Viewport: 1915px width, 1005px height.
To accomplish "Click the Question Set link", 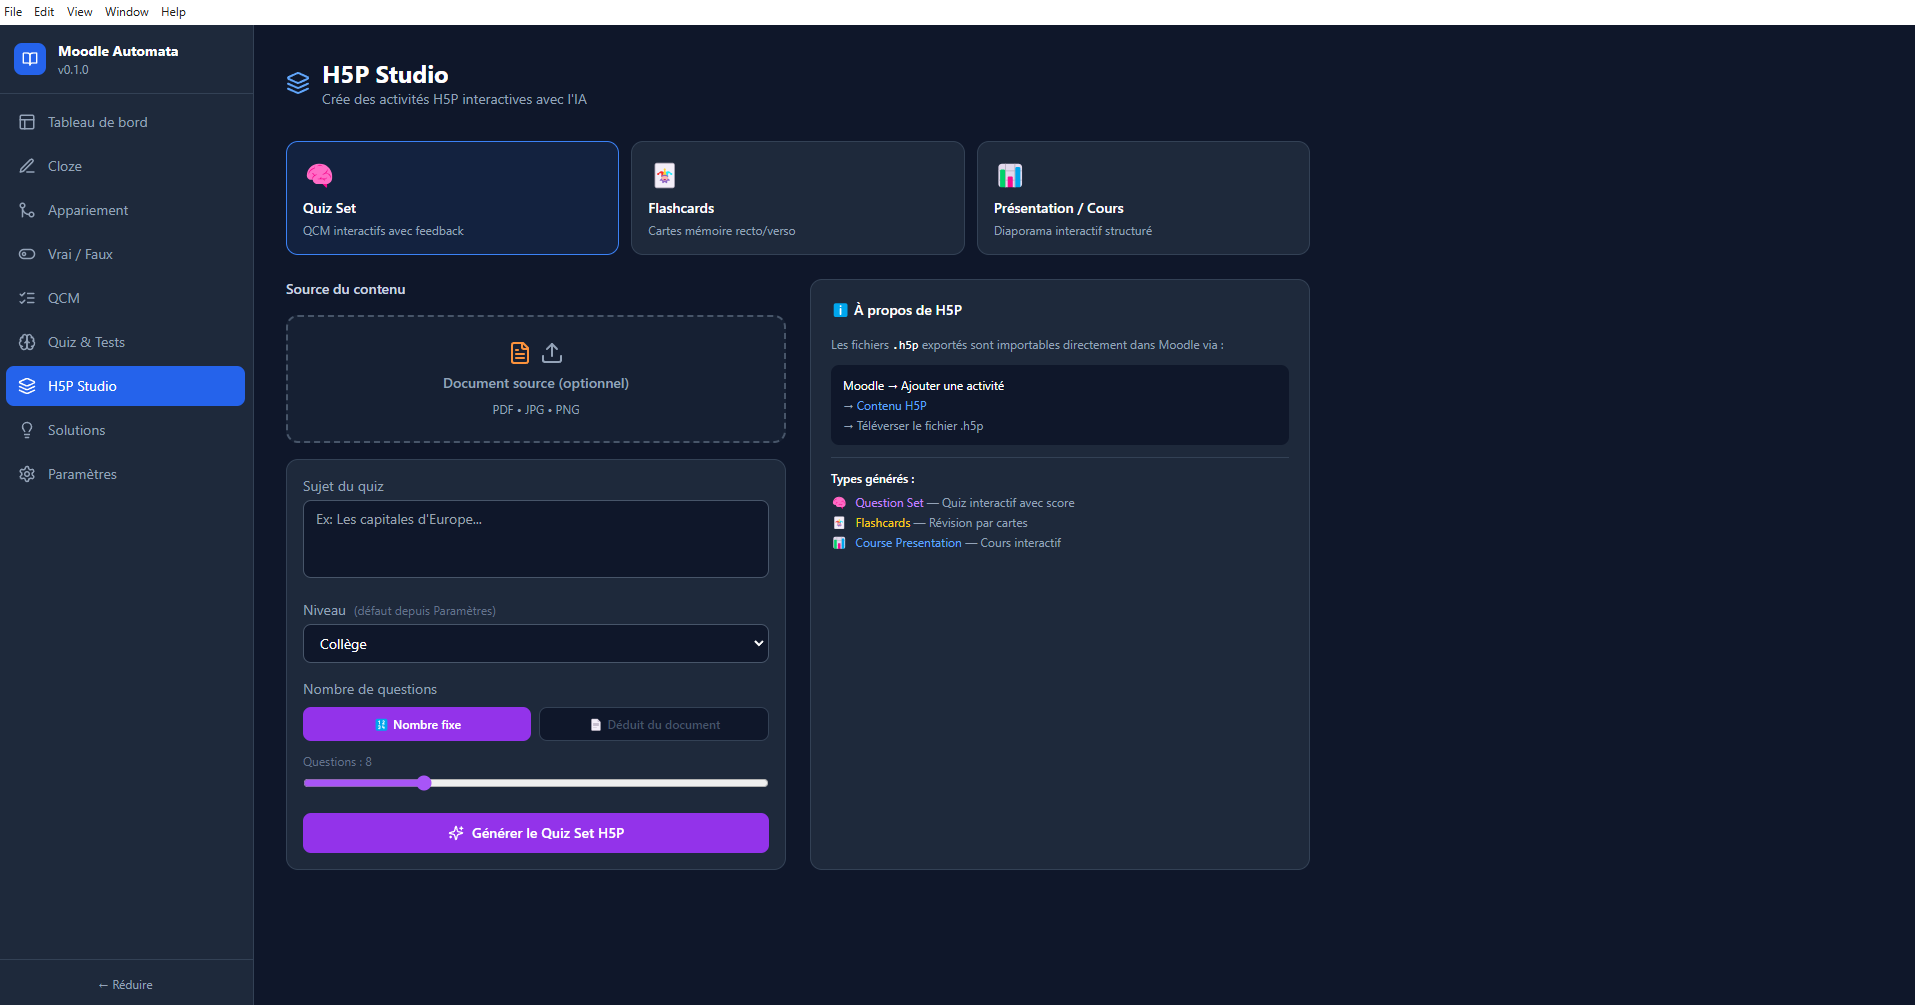I will (889, 503).
